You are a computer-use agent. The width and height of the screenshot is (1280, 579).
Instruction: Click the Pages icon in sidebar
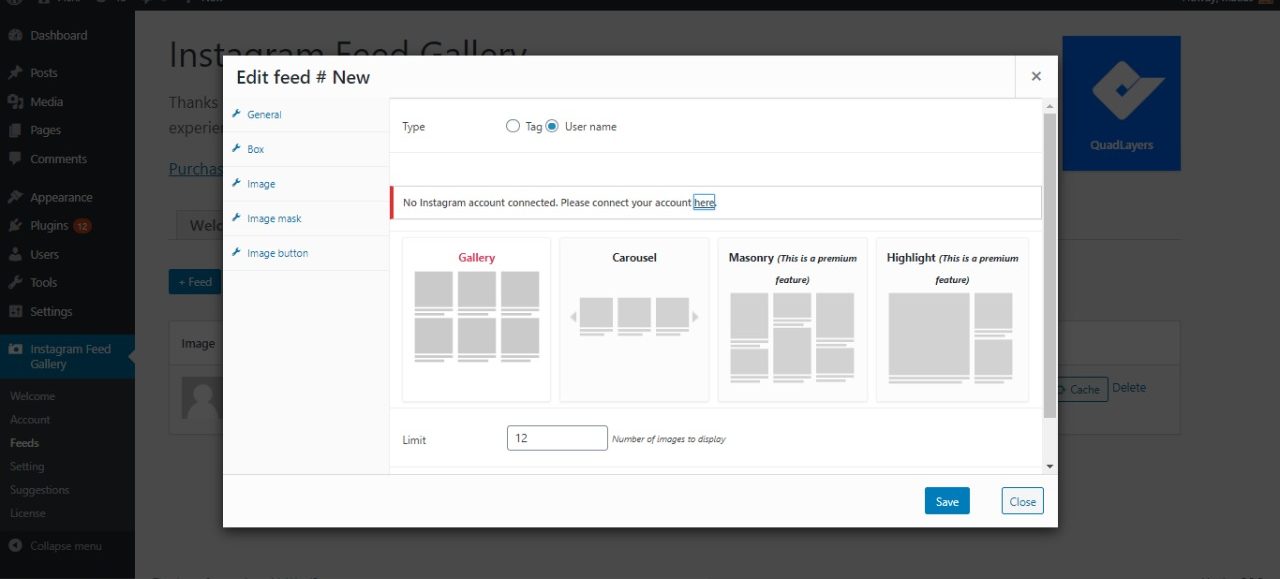click(x=15, y=130)
